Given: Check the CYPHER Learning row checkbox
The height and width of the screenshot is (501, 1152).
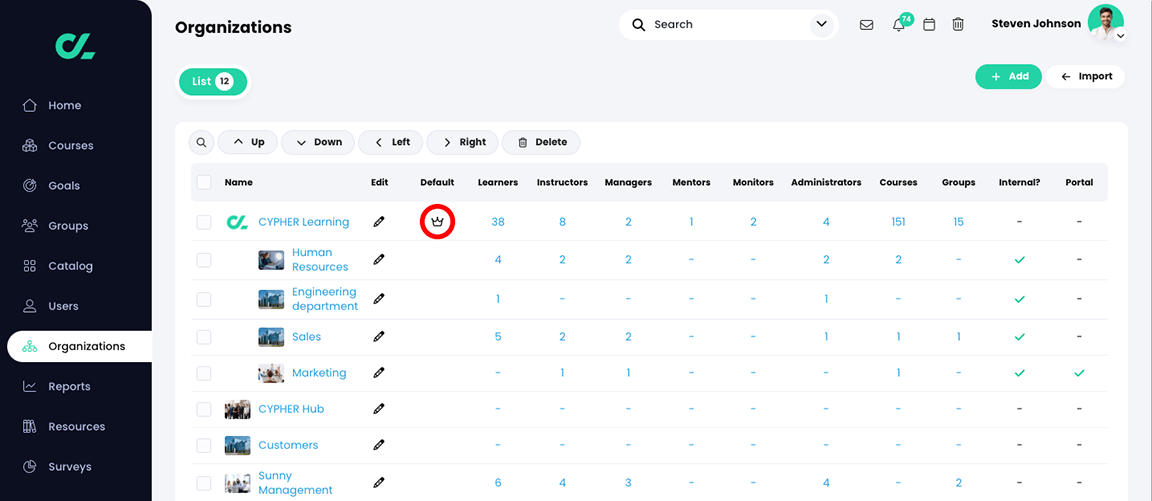Looking at the screenshot, I should [204, 222].
